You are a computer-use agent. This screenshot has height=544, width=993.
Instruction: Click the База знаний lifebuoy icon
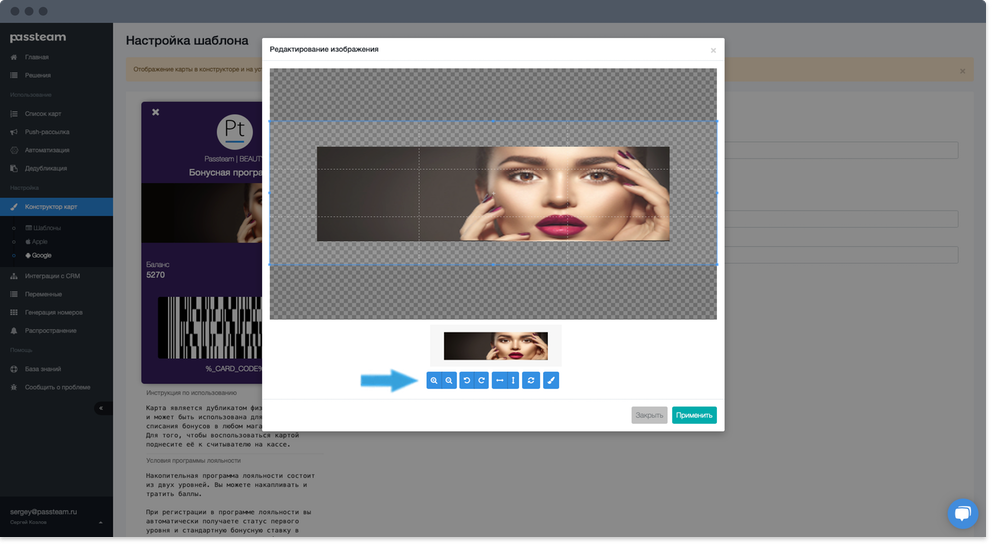point(13,369)
